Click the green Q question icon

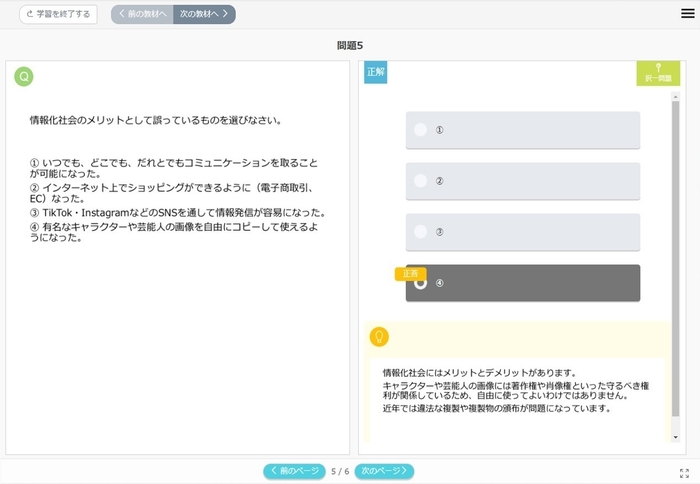pos(23,77)
